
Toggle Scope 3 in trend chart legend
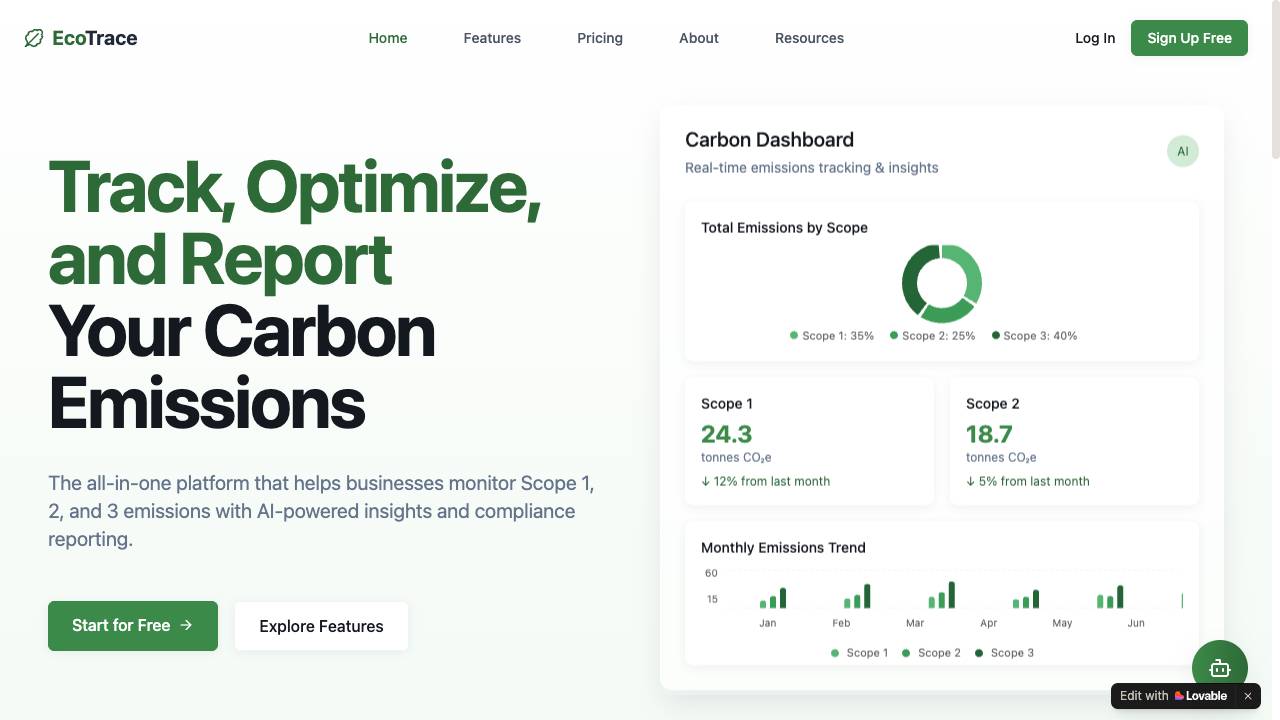point(1004,653)
